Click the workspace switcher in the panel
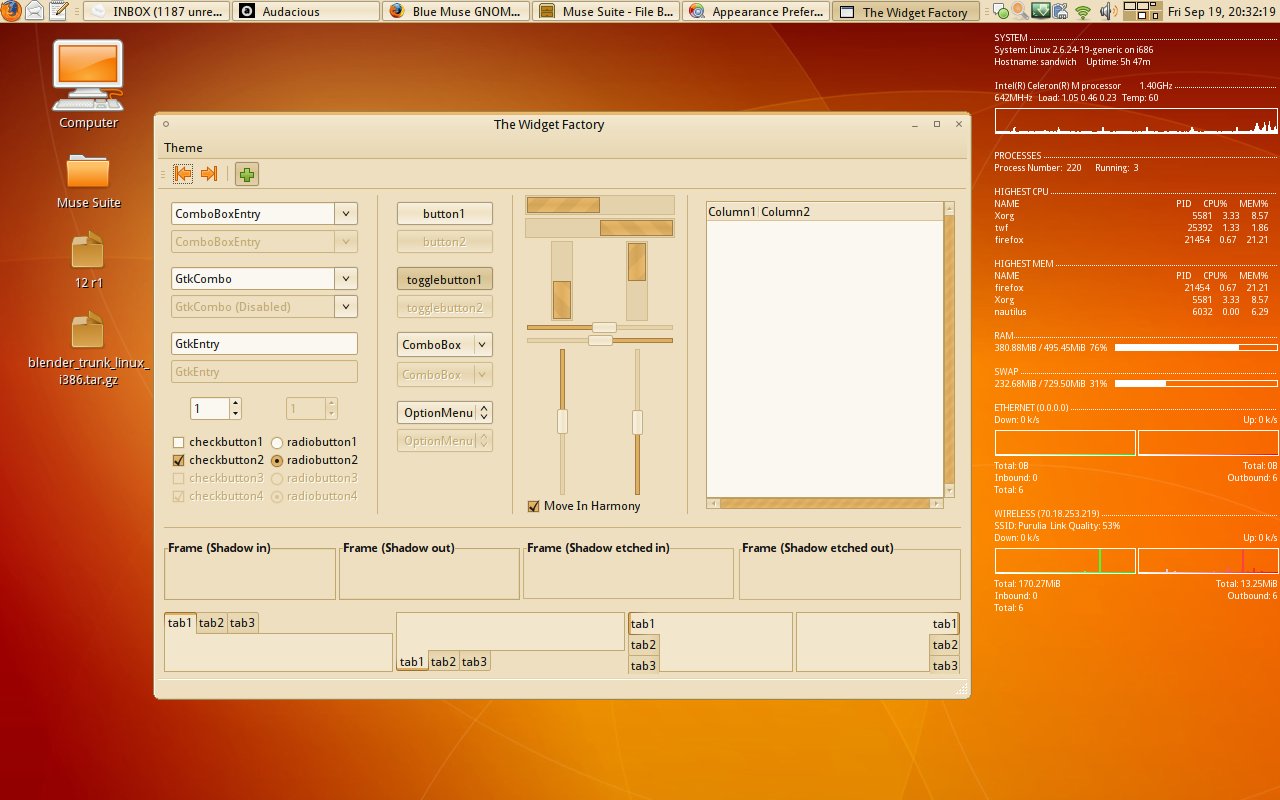Image resolution: width=1280 pixels, height=800 pixels. pyautogui.click(x=1143, y=12)
